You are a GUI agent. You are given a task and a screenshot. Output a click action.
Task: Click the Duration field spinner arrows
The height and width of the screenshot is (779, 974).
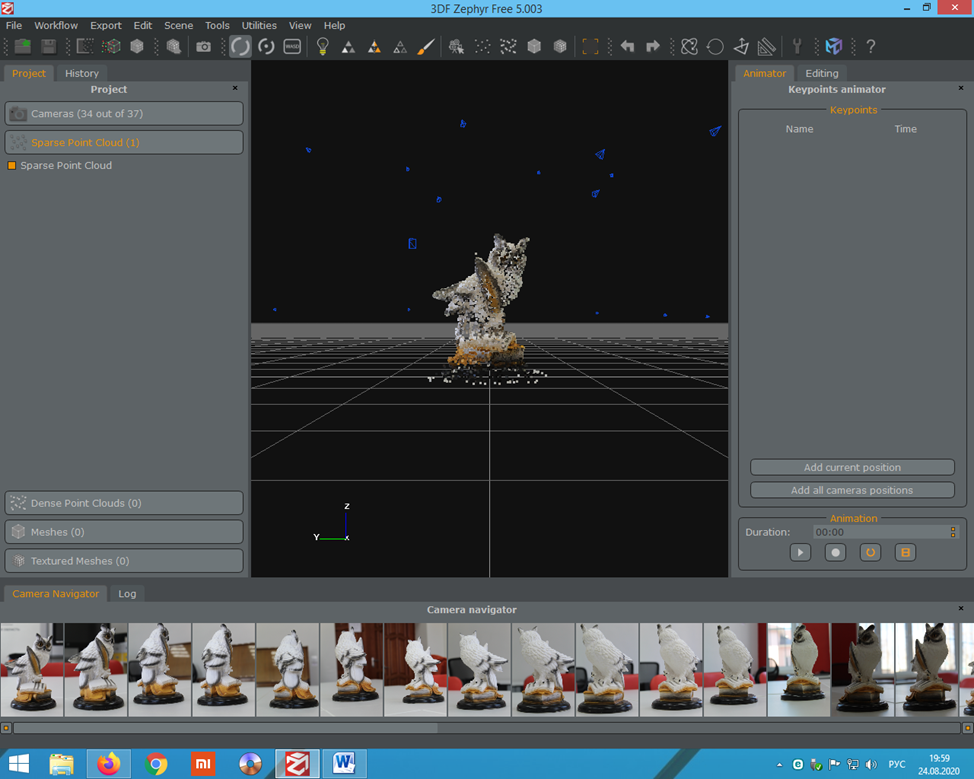(953, 532)
